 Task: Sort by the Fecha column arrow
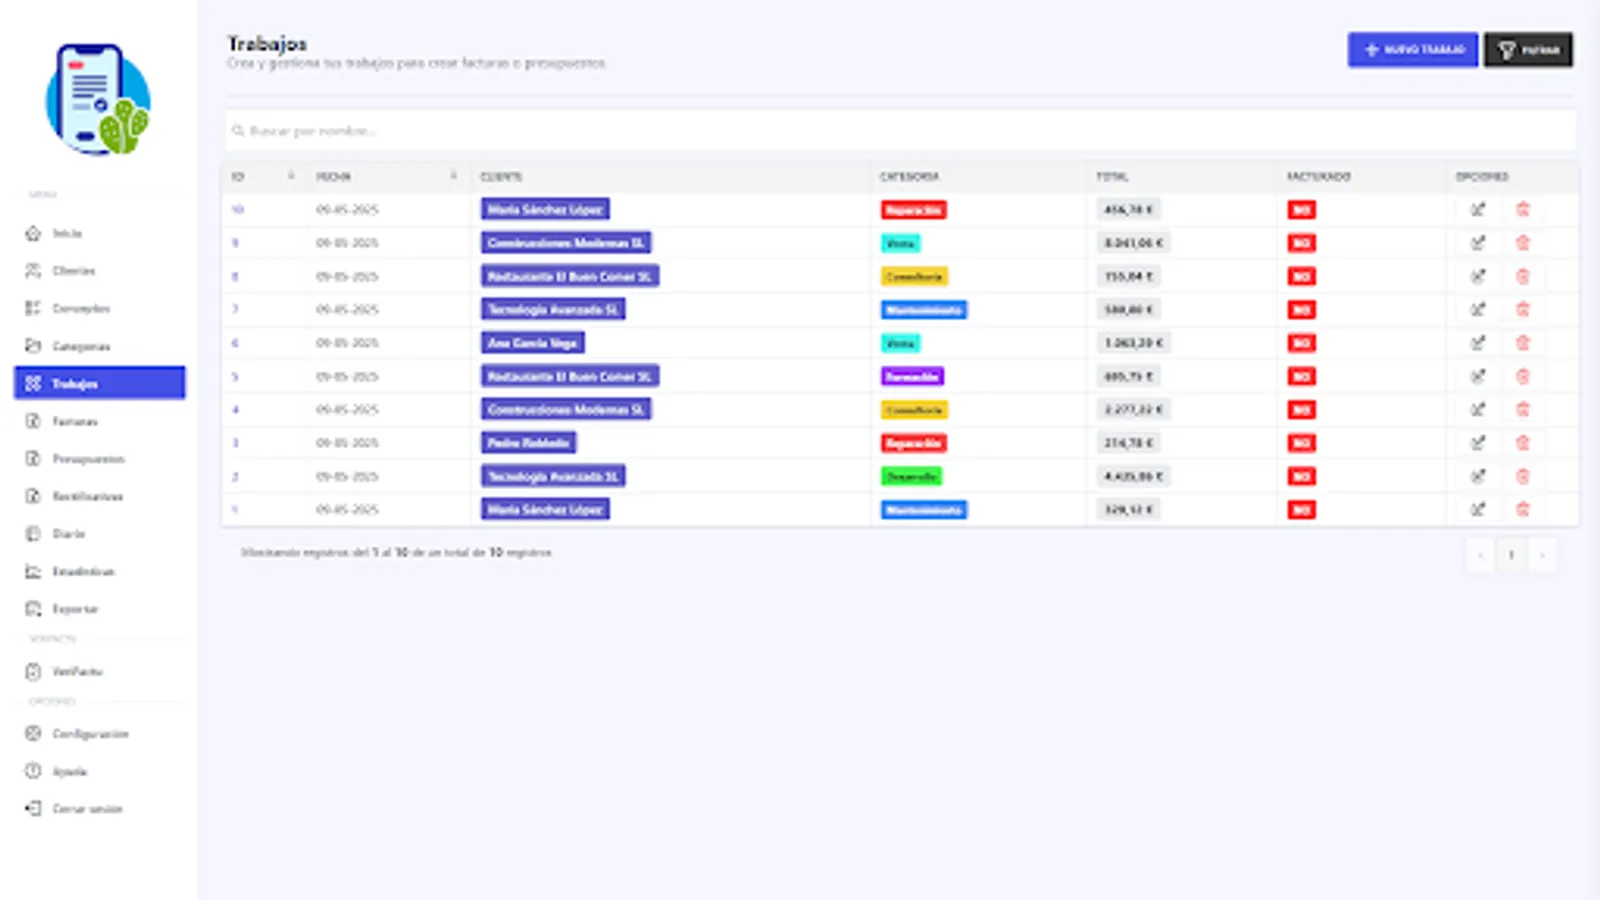[x=454, y=176]
